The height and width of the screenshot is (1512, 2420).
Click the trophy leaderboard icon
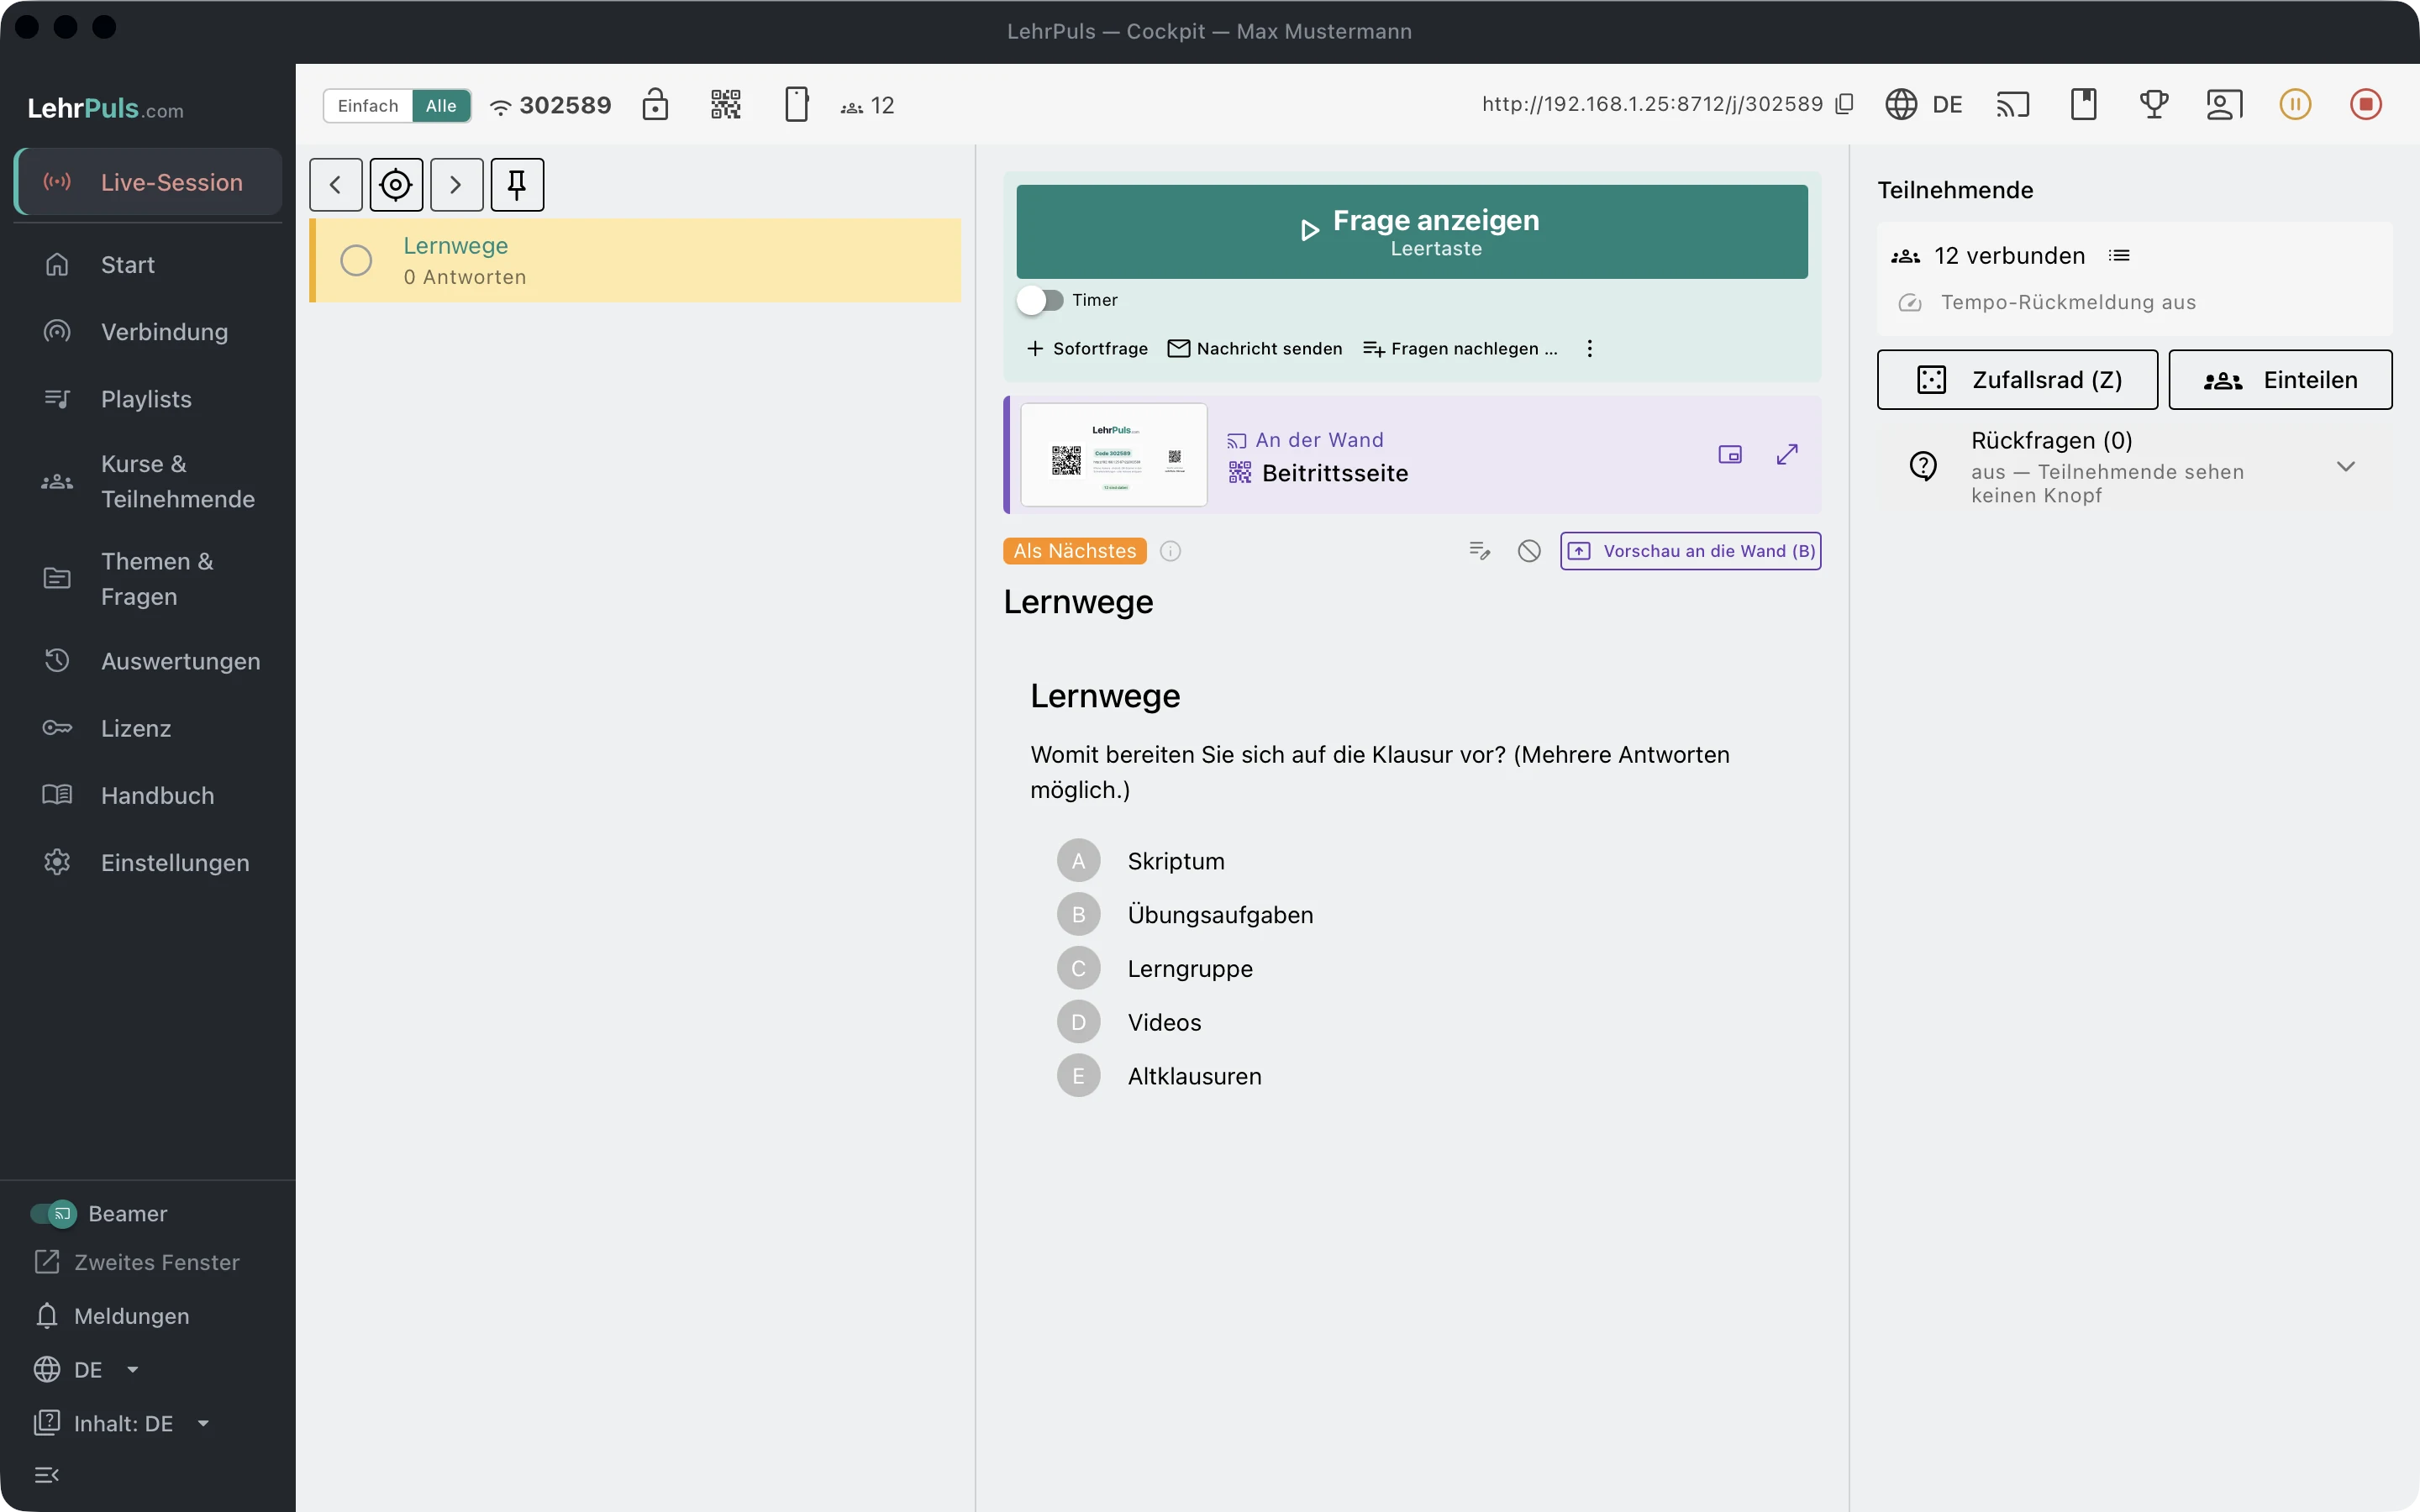point(2154,104)
